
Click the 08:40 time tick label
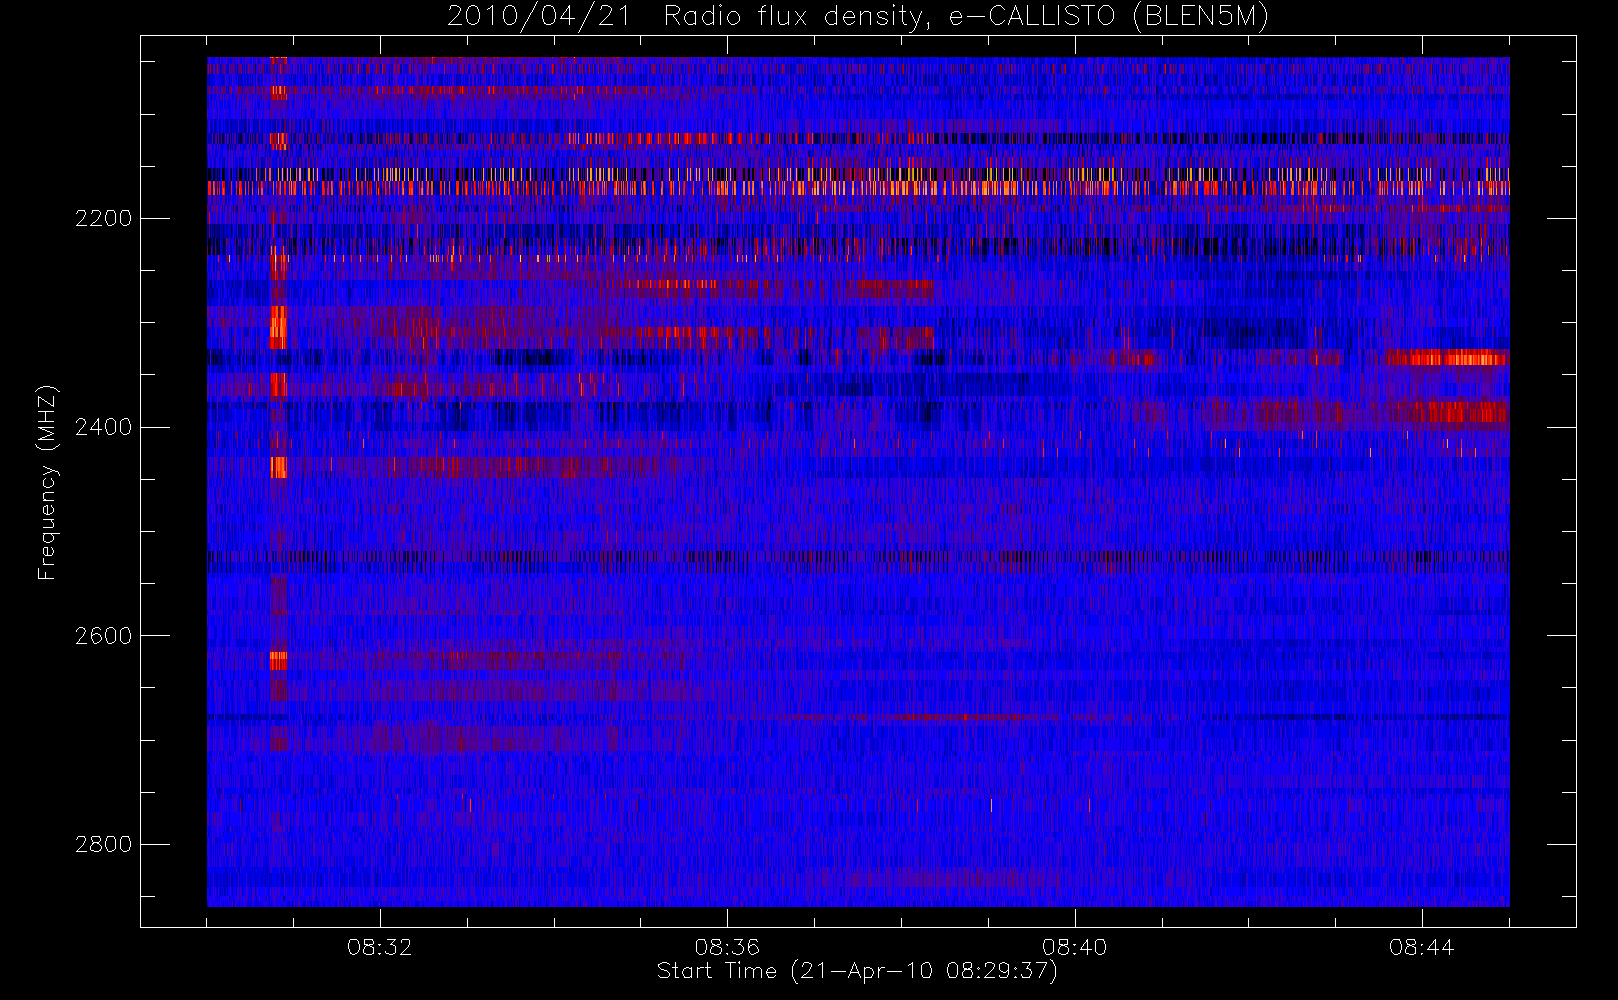(1075, 947)
